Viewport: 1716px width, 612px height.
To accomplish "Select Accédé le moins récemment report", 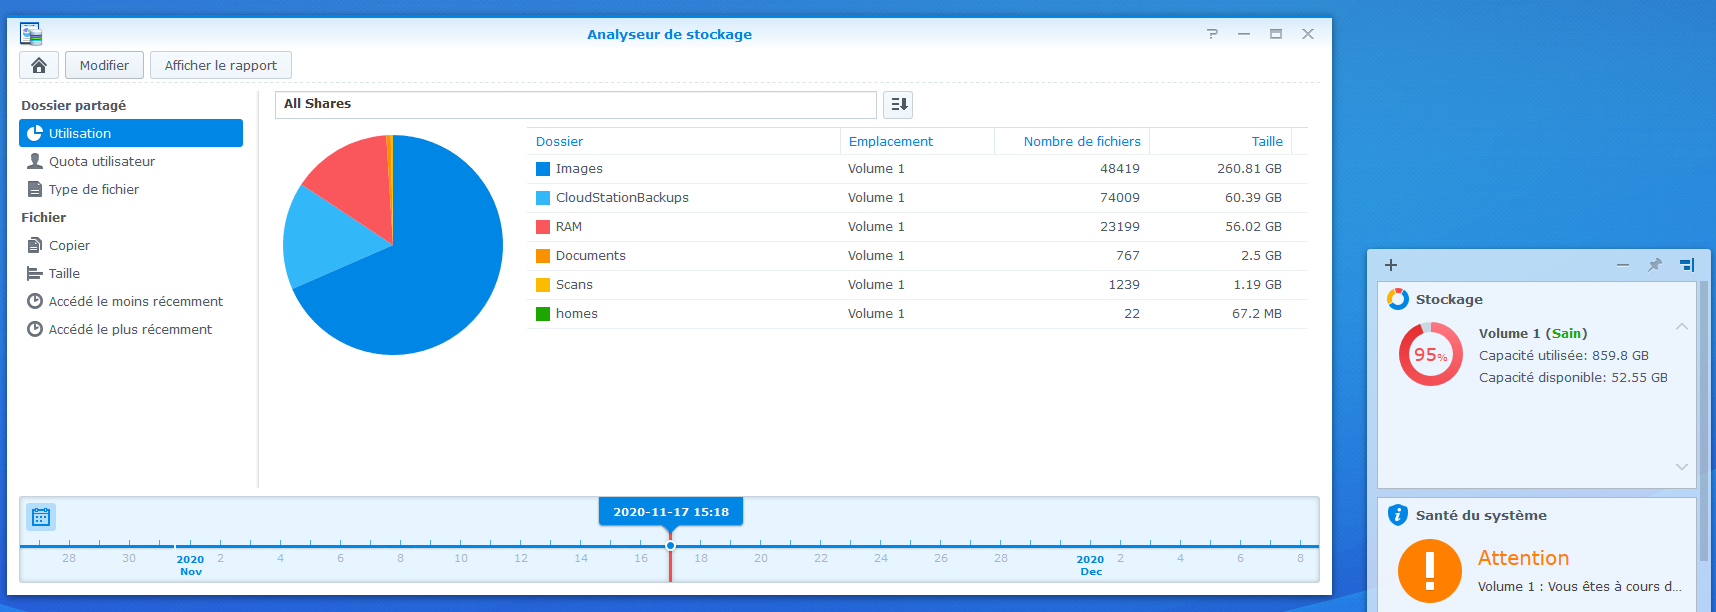I will click(x=135, y=301).
